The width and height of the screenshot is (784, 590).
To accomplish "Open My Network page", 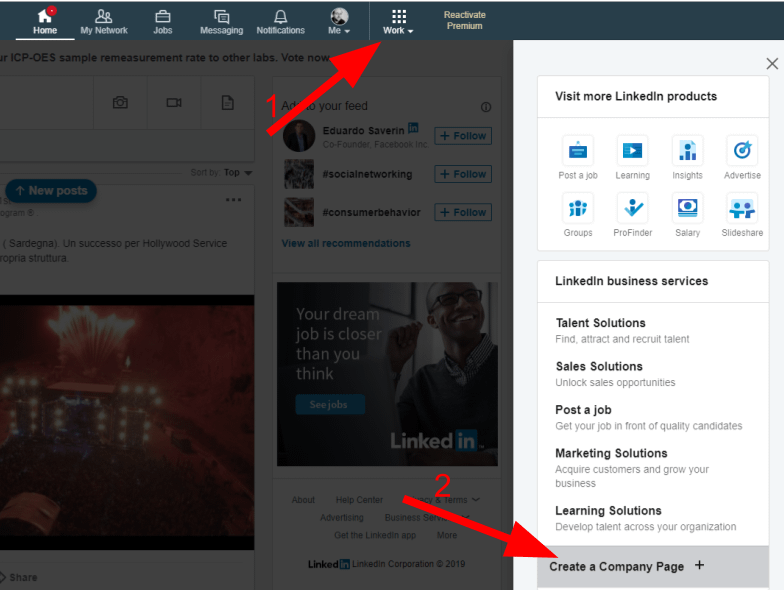I will [x=104, y=22].
